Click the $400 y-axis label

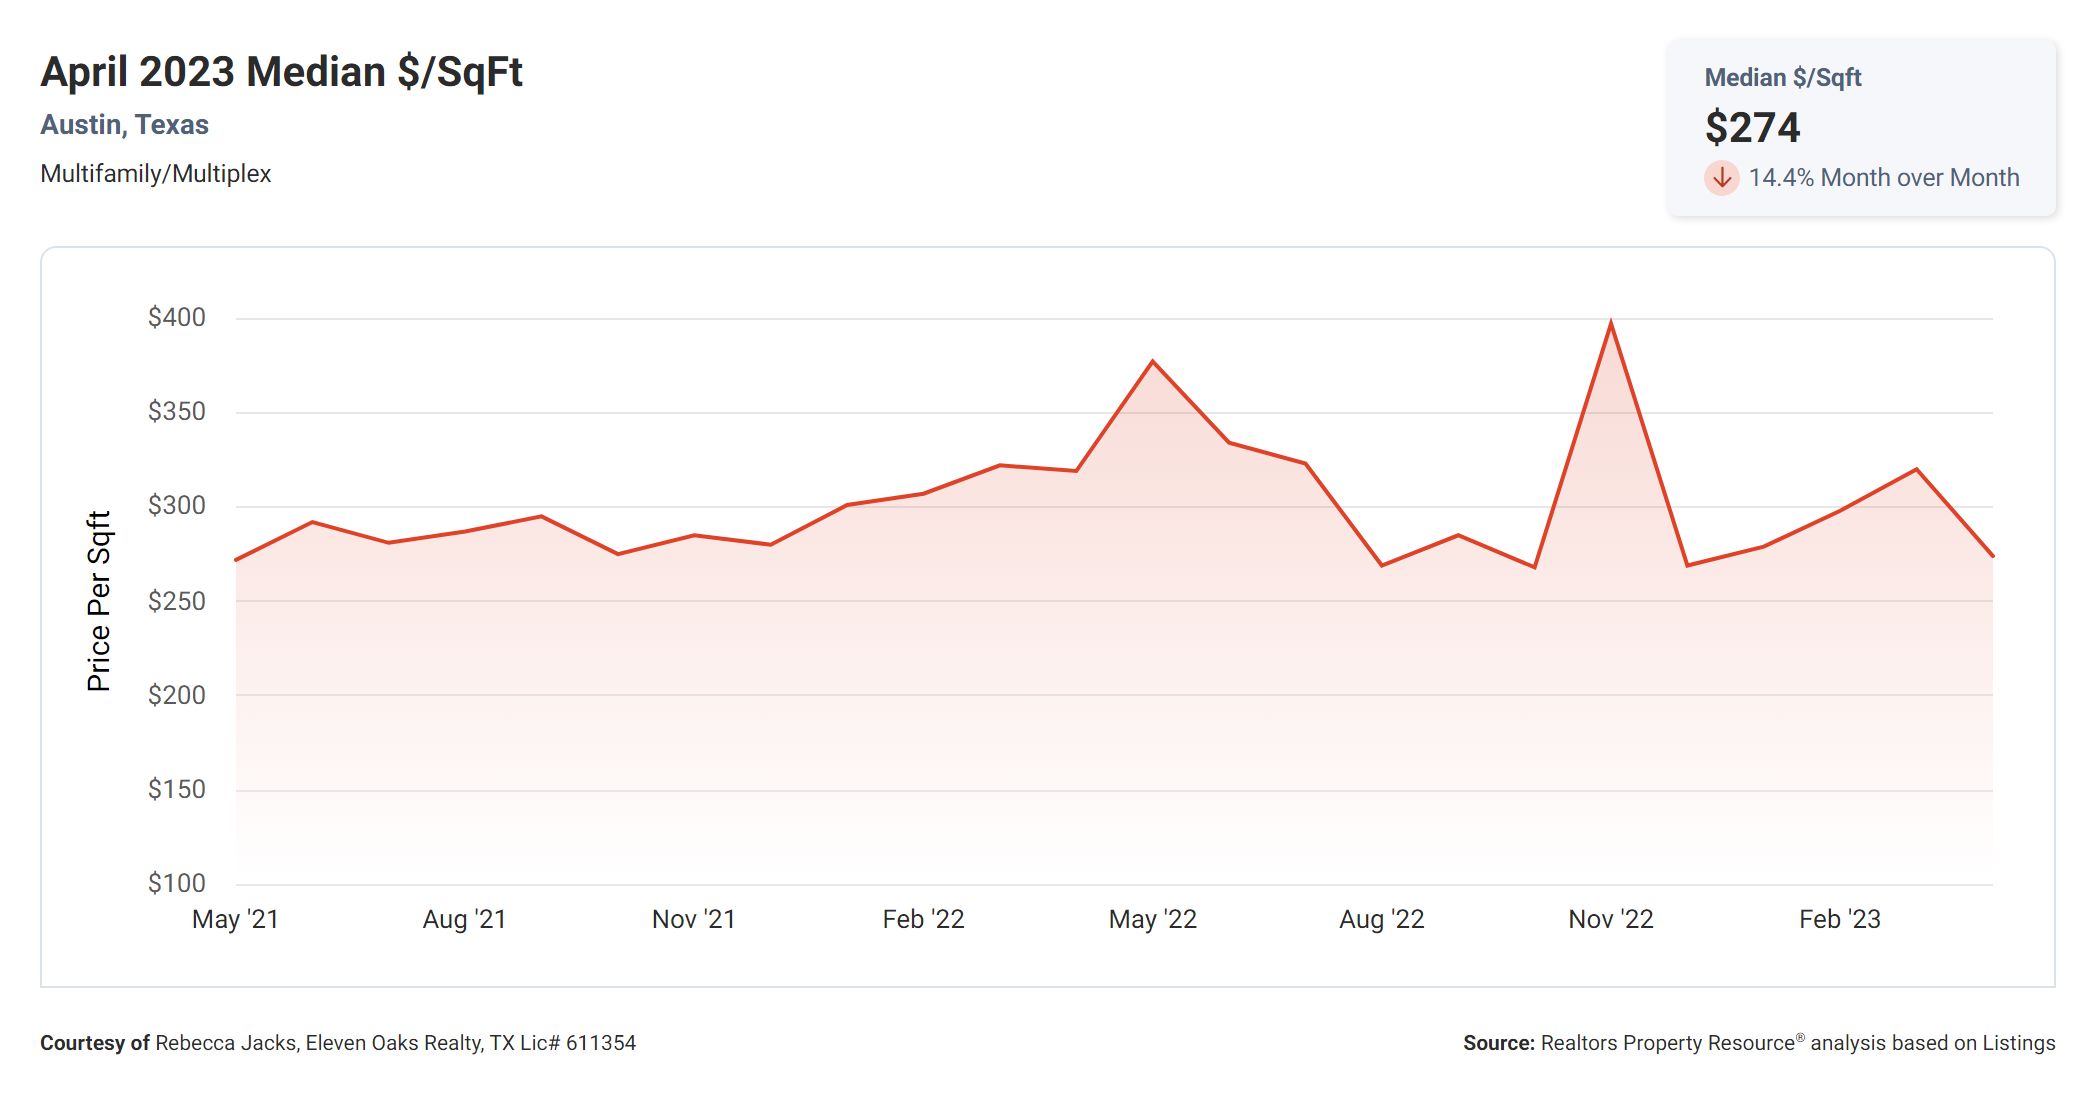point(176,318)
